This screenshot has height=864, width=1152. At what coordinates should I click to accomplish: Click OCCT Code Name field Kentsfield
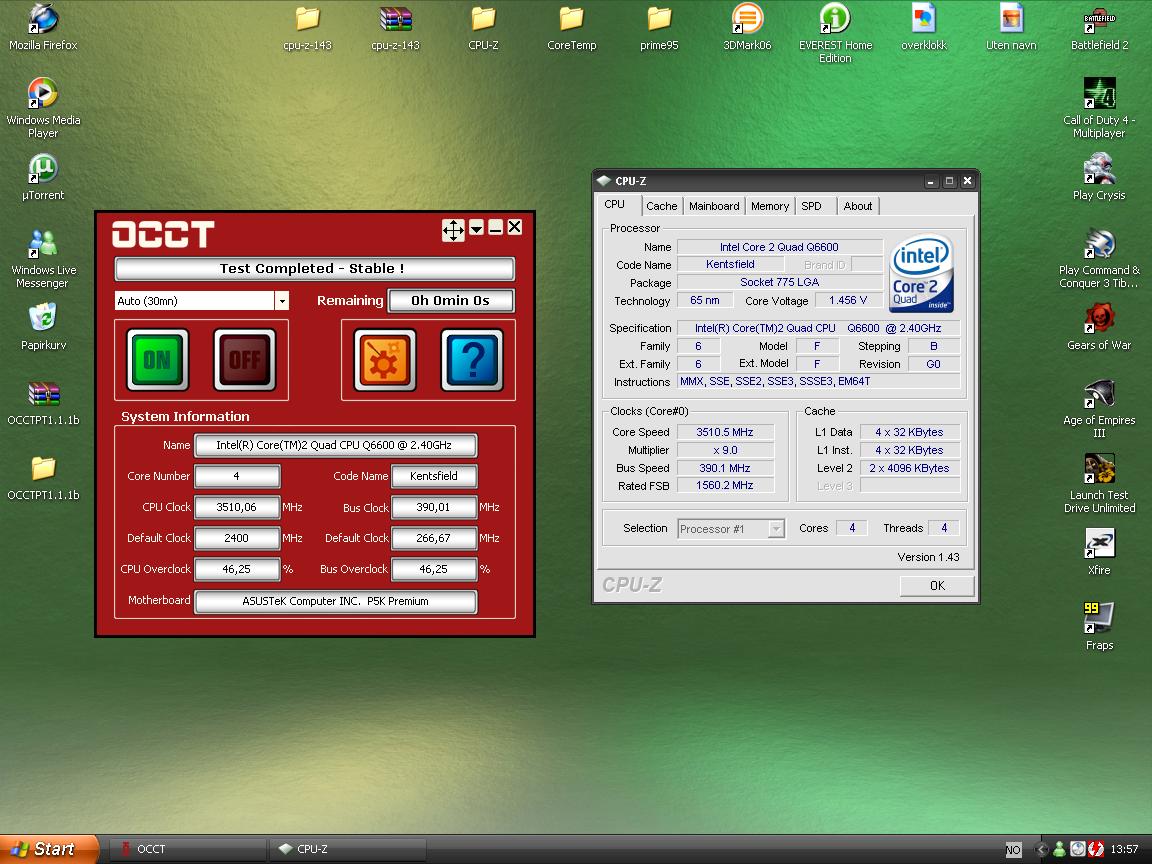click(x=433, y=476)
